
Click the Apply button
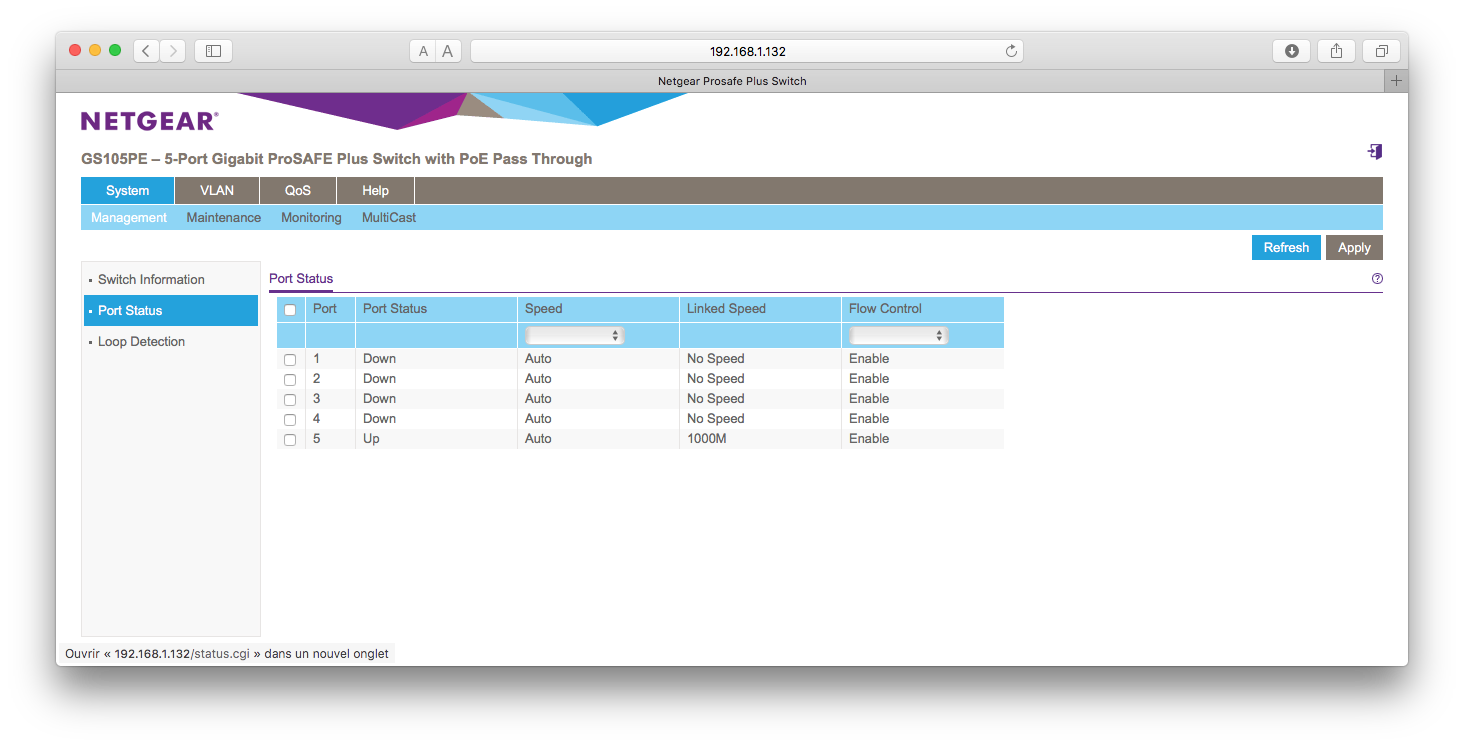point(1354,248)
